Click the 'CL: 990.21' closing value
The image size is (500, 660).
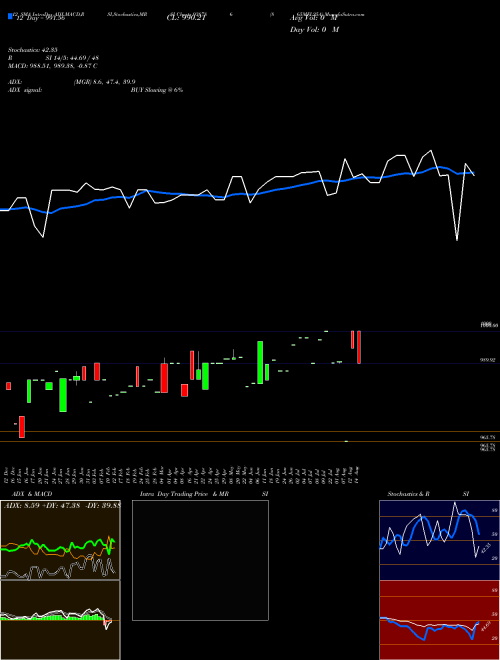[186, 18]
